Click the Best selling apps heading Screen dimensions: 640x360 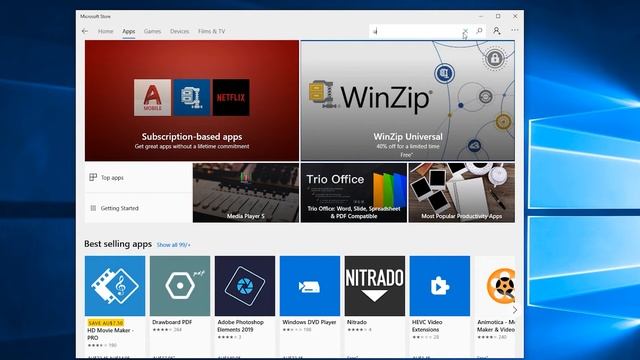118,244
